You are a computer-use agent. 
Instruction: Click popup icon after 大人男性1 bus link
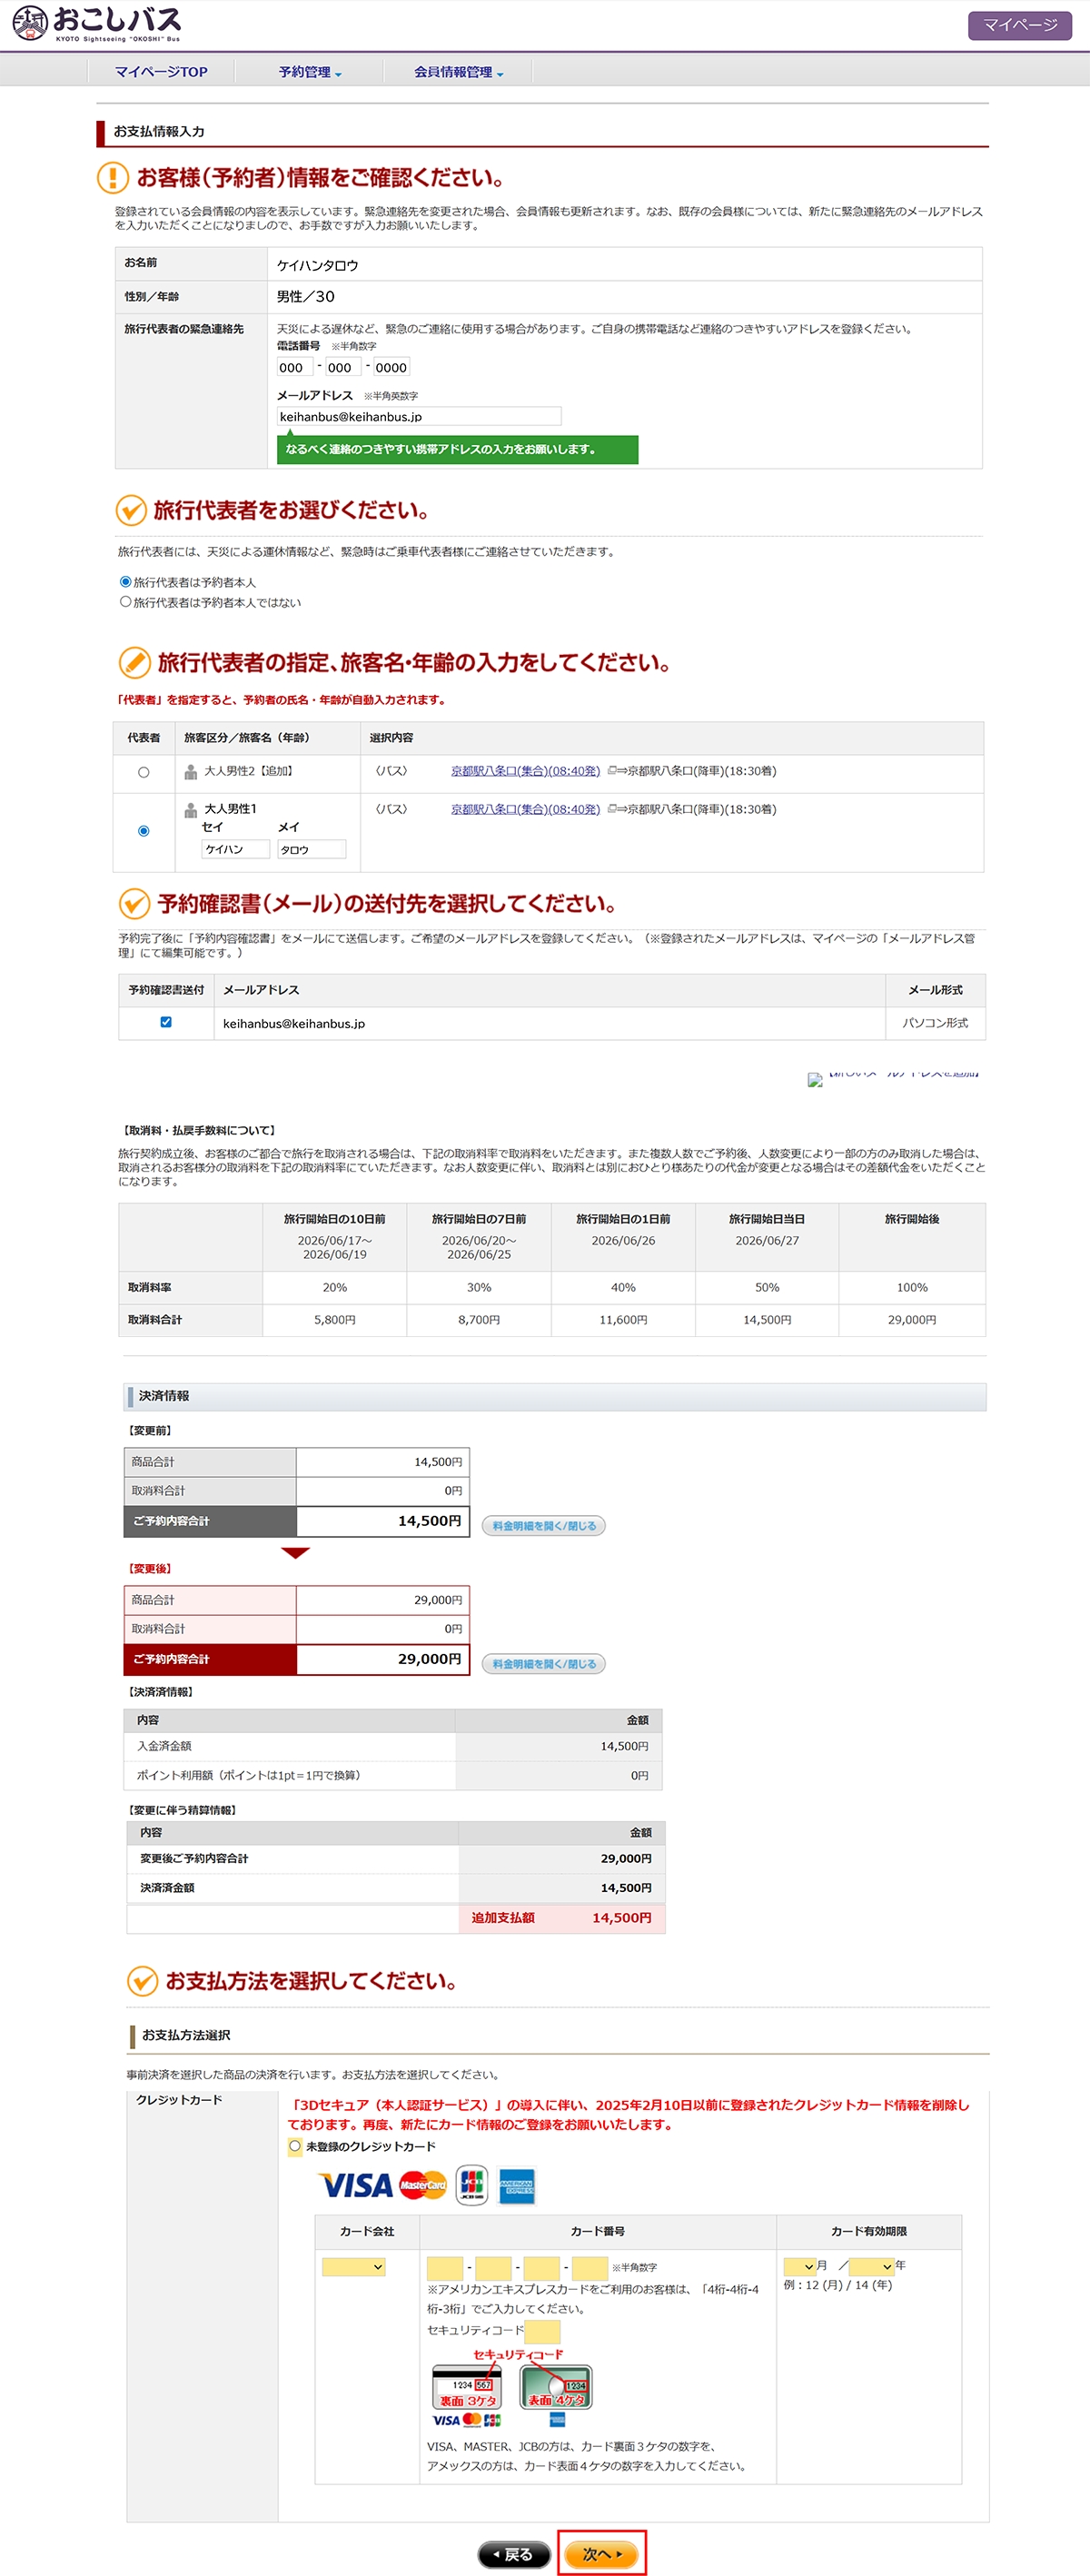(x=612, y=809)
